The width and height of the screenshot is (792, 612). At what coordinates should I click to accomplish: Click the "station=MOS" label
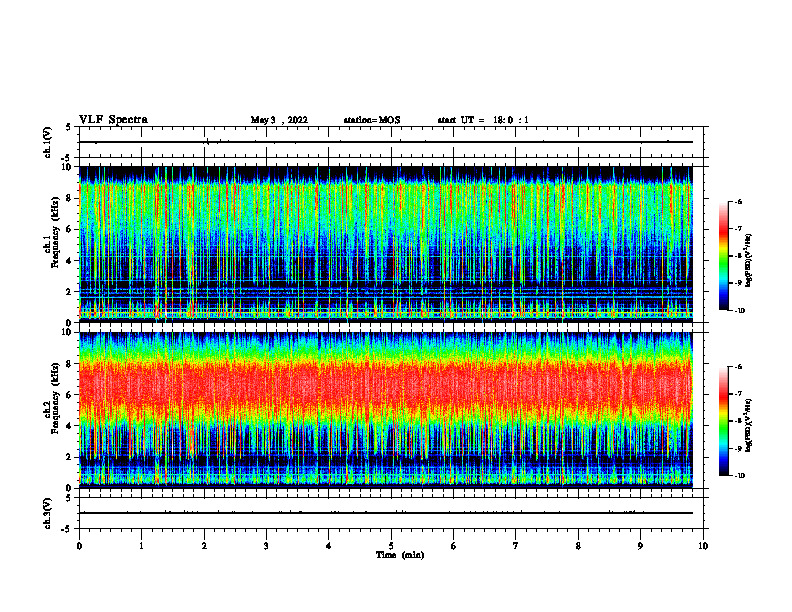click(x=372, y=120)
